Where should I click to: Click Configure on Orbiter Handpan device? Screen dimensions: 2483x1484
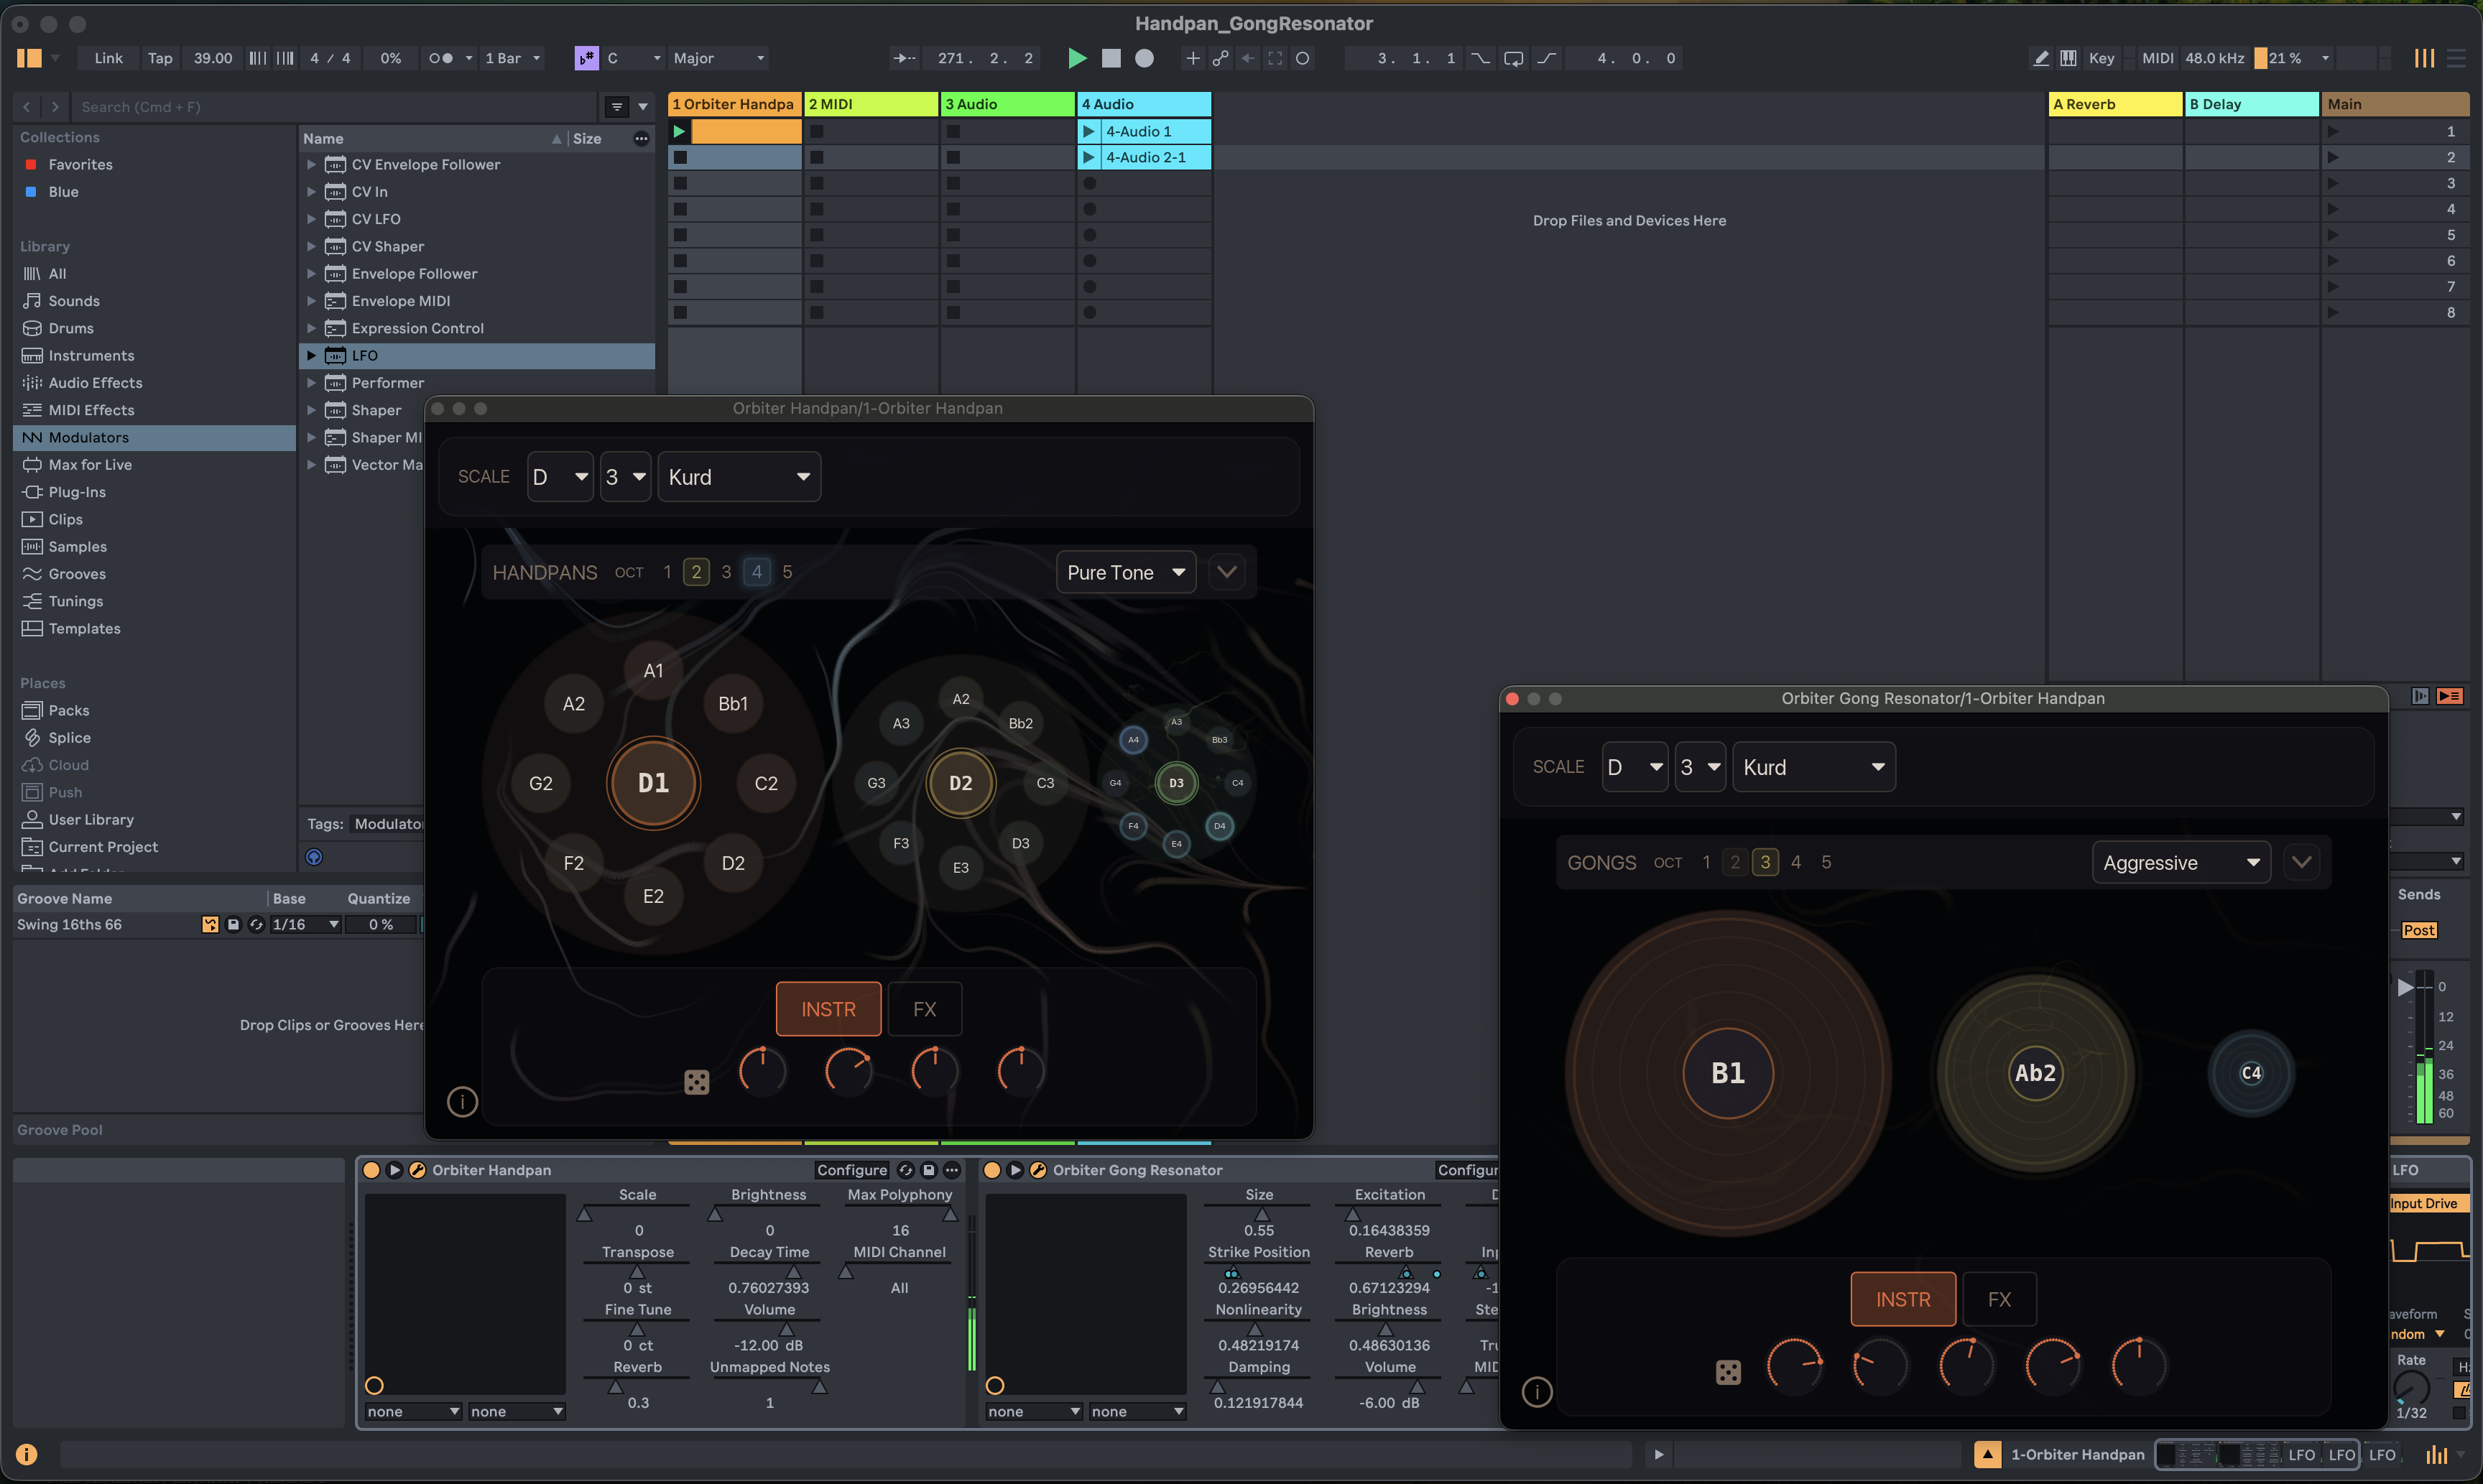point(852,1170)
